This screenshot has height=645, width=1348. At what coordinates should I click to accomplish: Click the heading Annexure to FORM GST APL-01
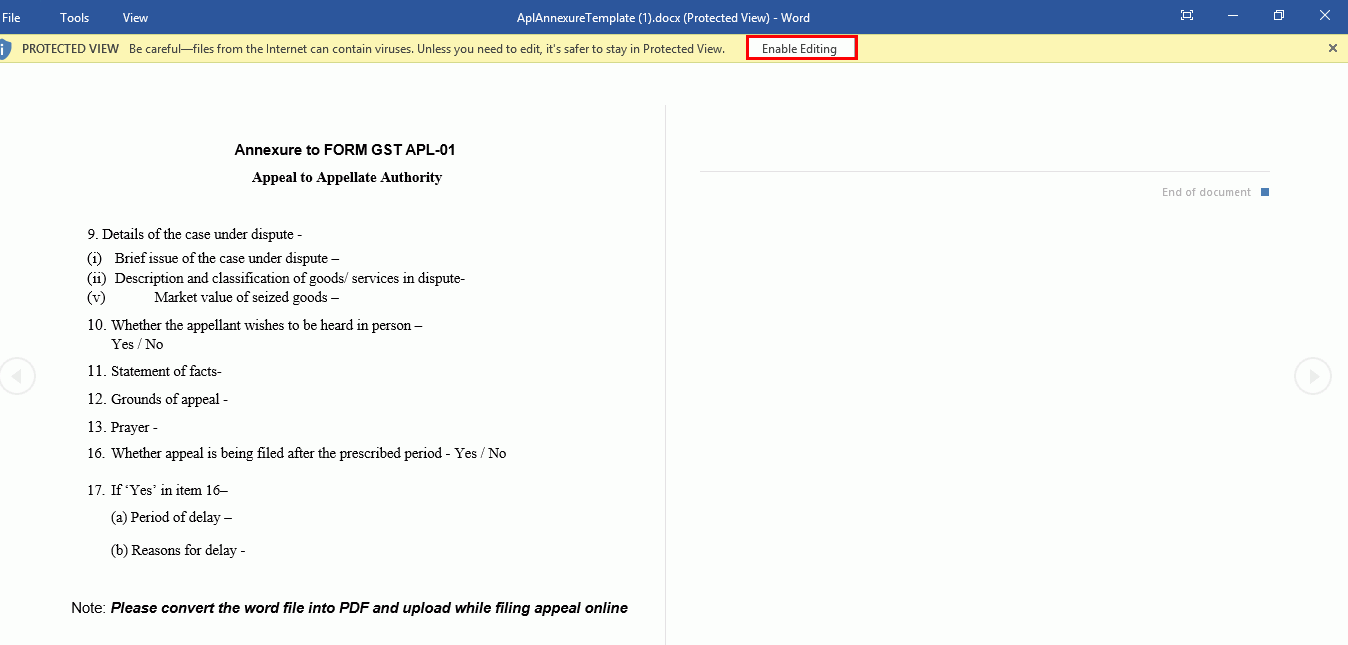347,149
